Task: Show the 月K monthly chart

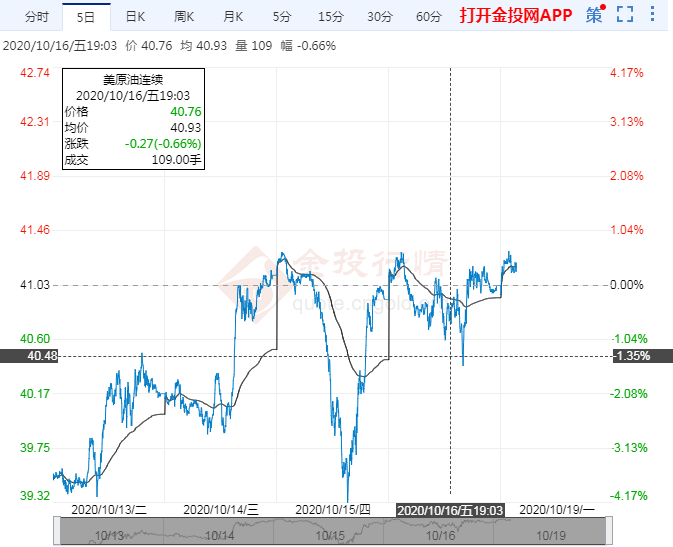Action: click(233, 16)
